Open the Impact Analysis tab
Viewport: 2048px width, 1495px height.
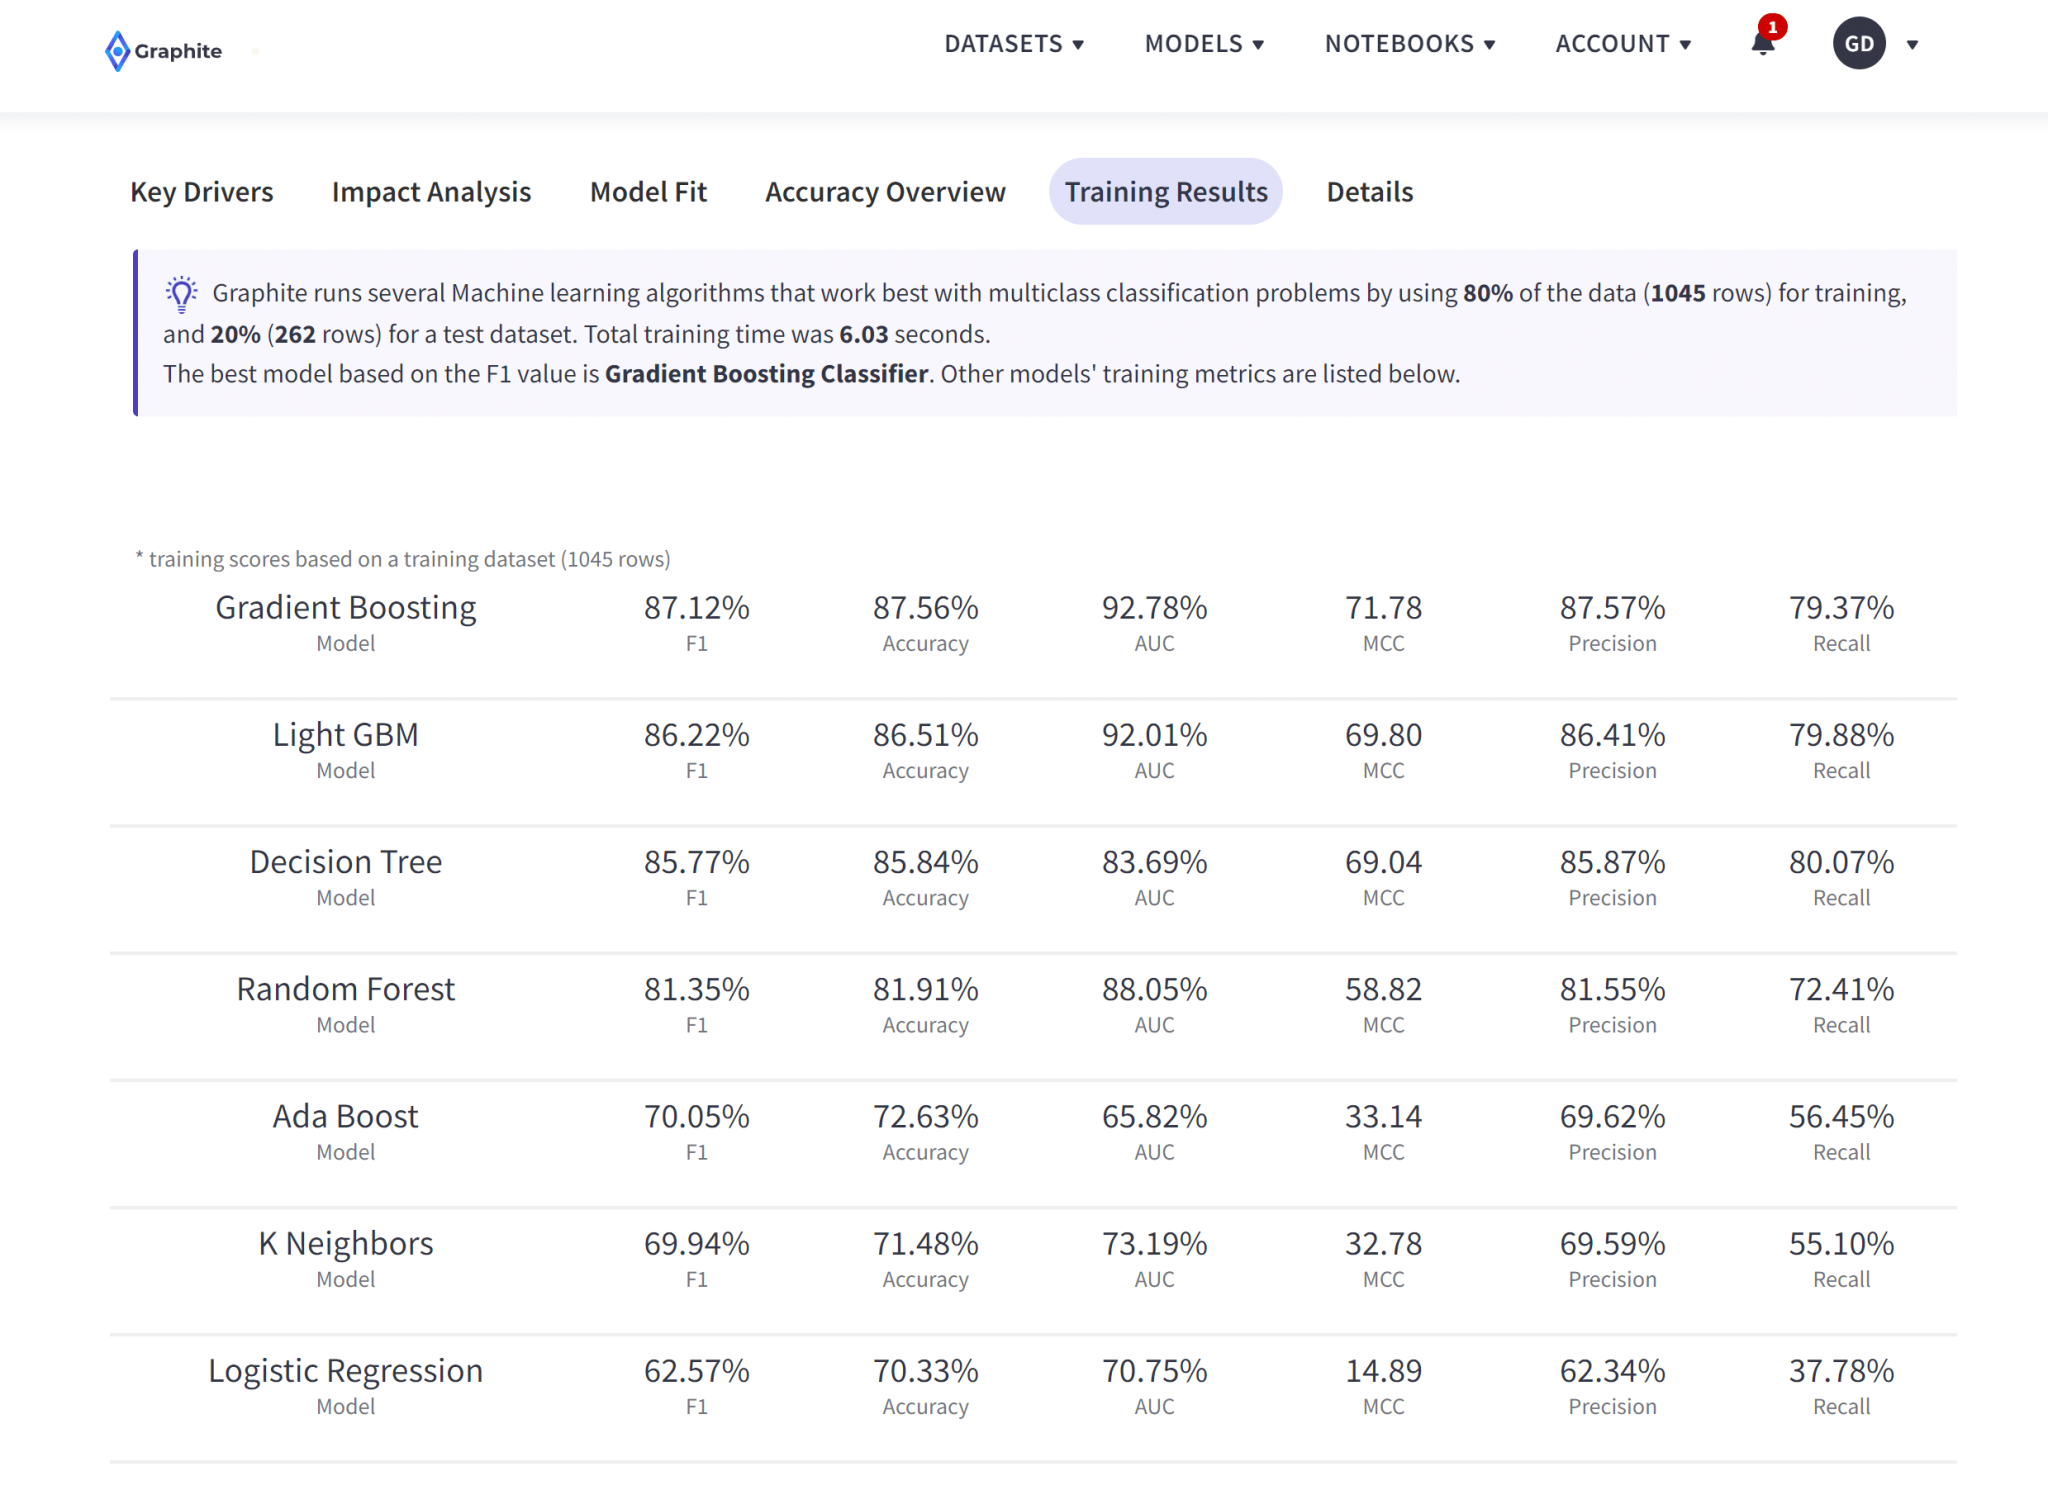[x=431, y=192]
